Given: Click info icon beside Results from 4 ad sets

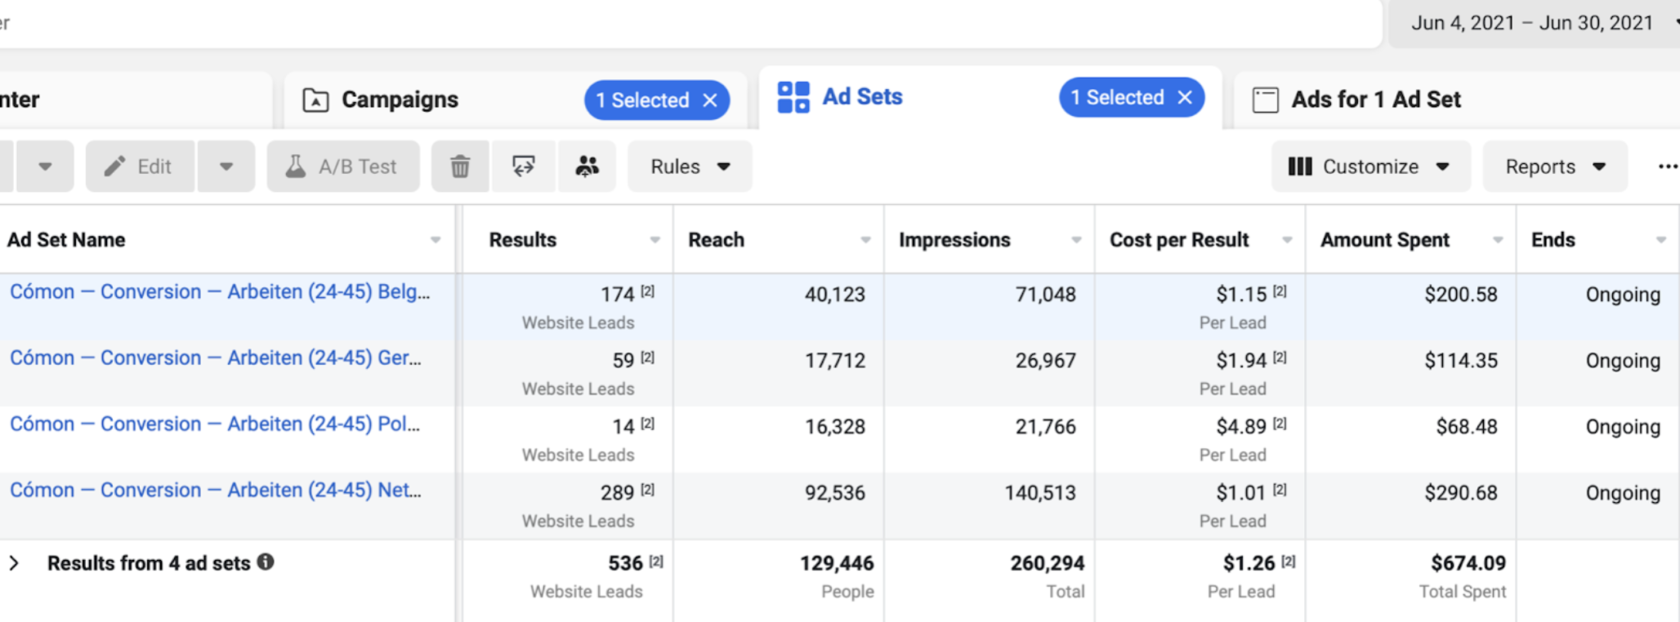Looking at the screenshot, I should click(265, 562).
